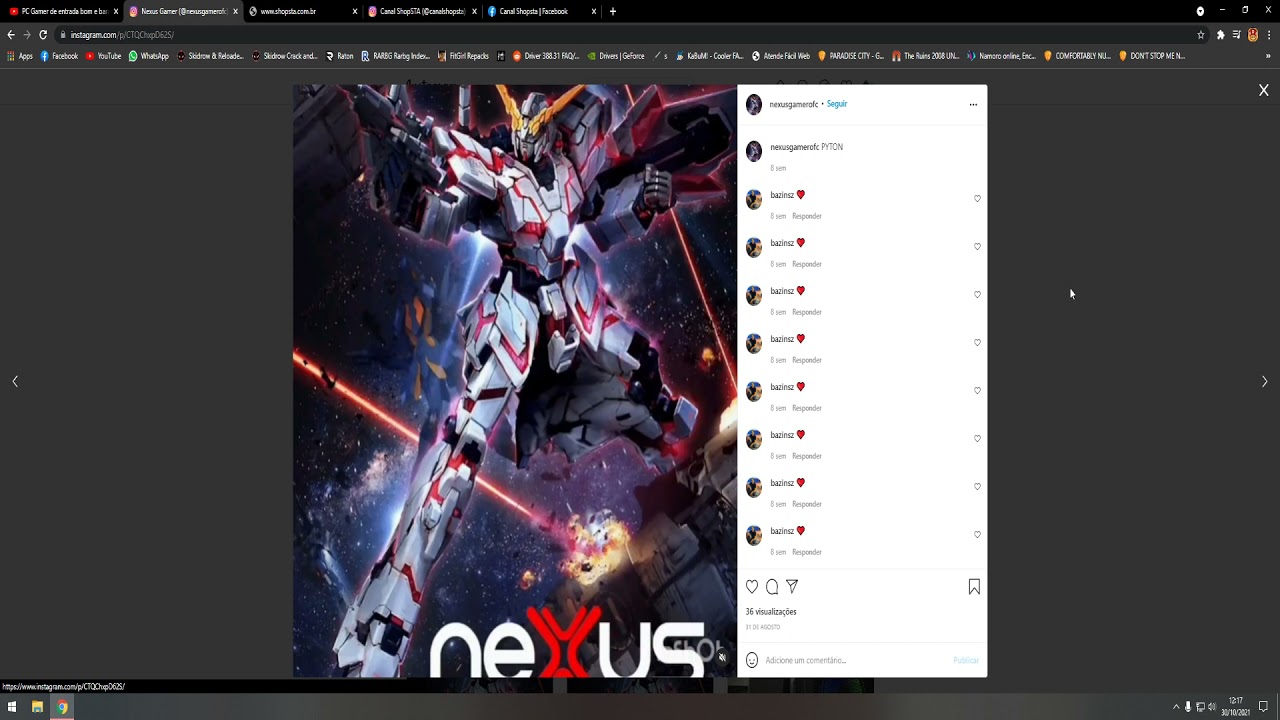Open File Explorer from the taskbar
The height and width of the screenshot is (720, 1280).
37,707
